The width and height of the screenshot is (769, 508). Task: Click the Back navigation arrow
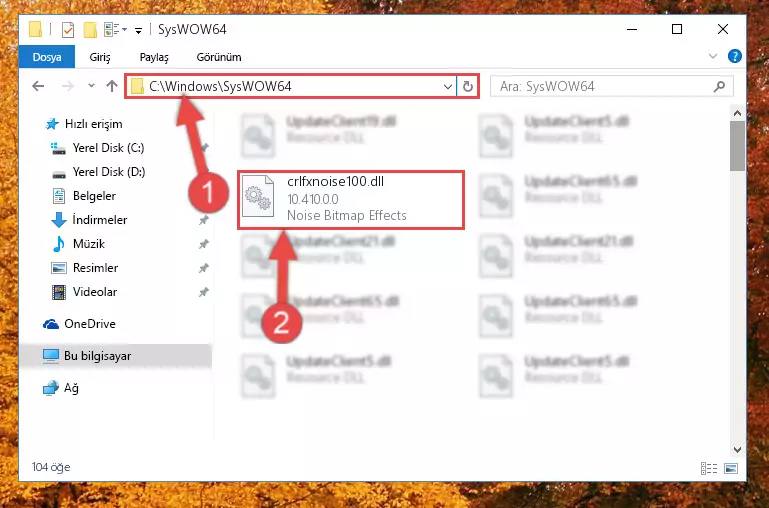point(38,86)
